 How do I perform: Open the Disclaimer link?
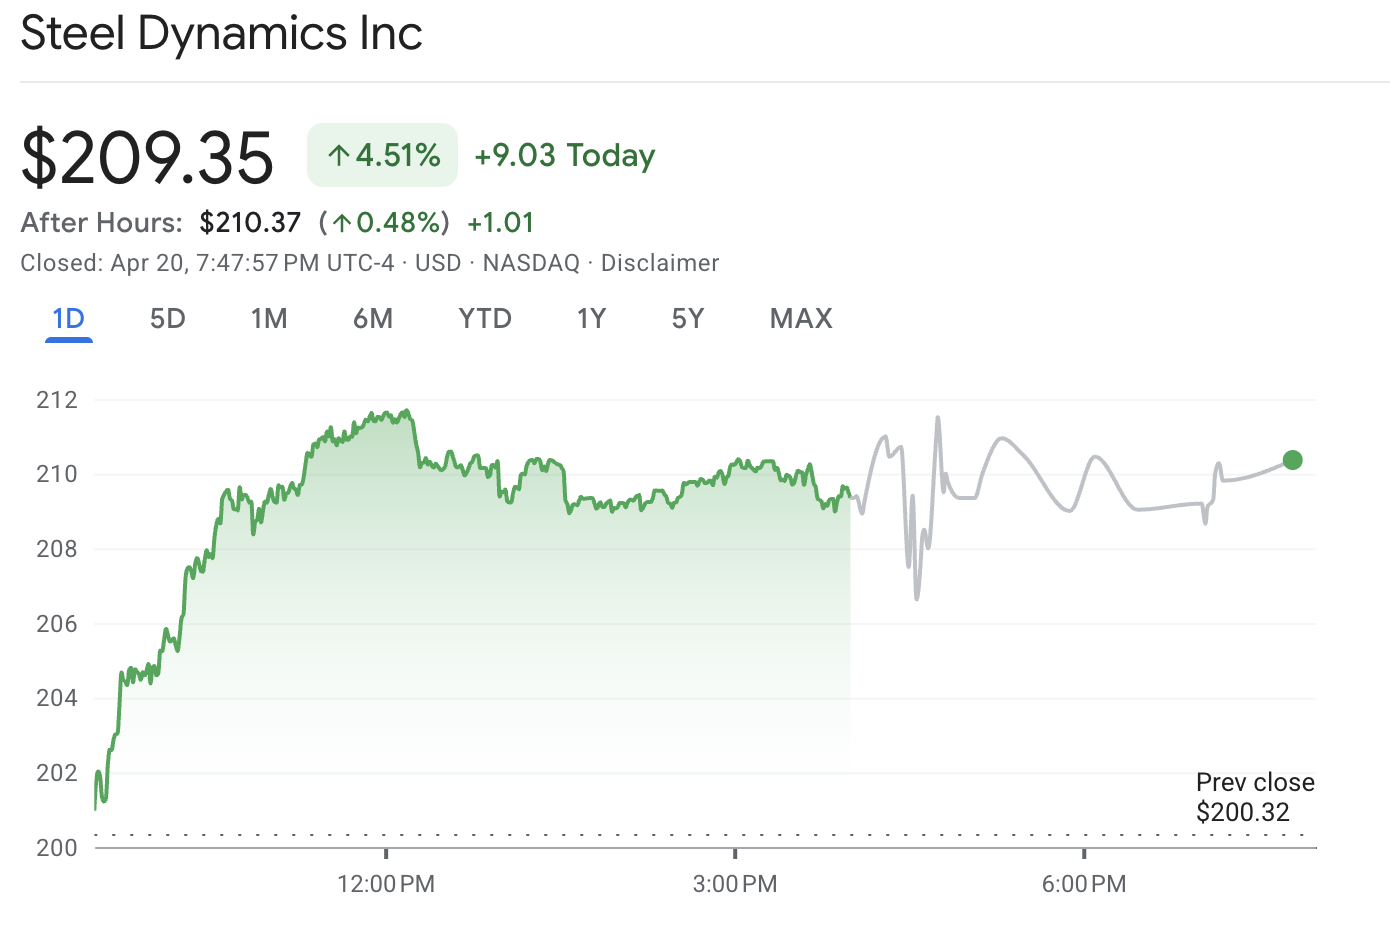(659, 263)
